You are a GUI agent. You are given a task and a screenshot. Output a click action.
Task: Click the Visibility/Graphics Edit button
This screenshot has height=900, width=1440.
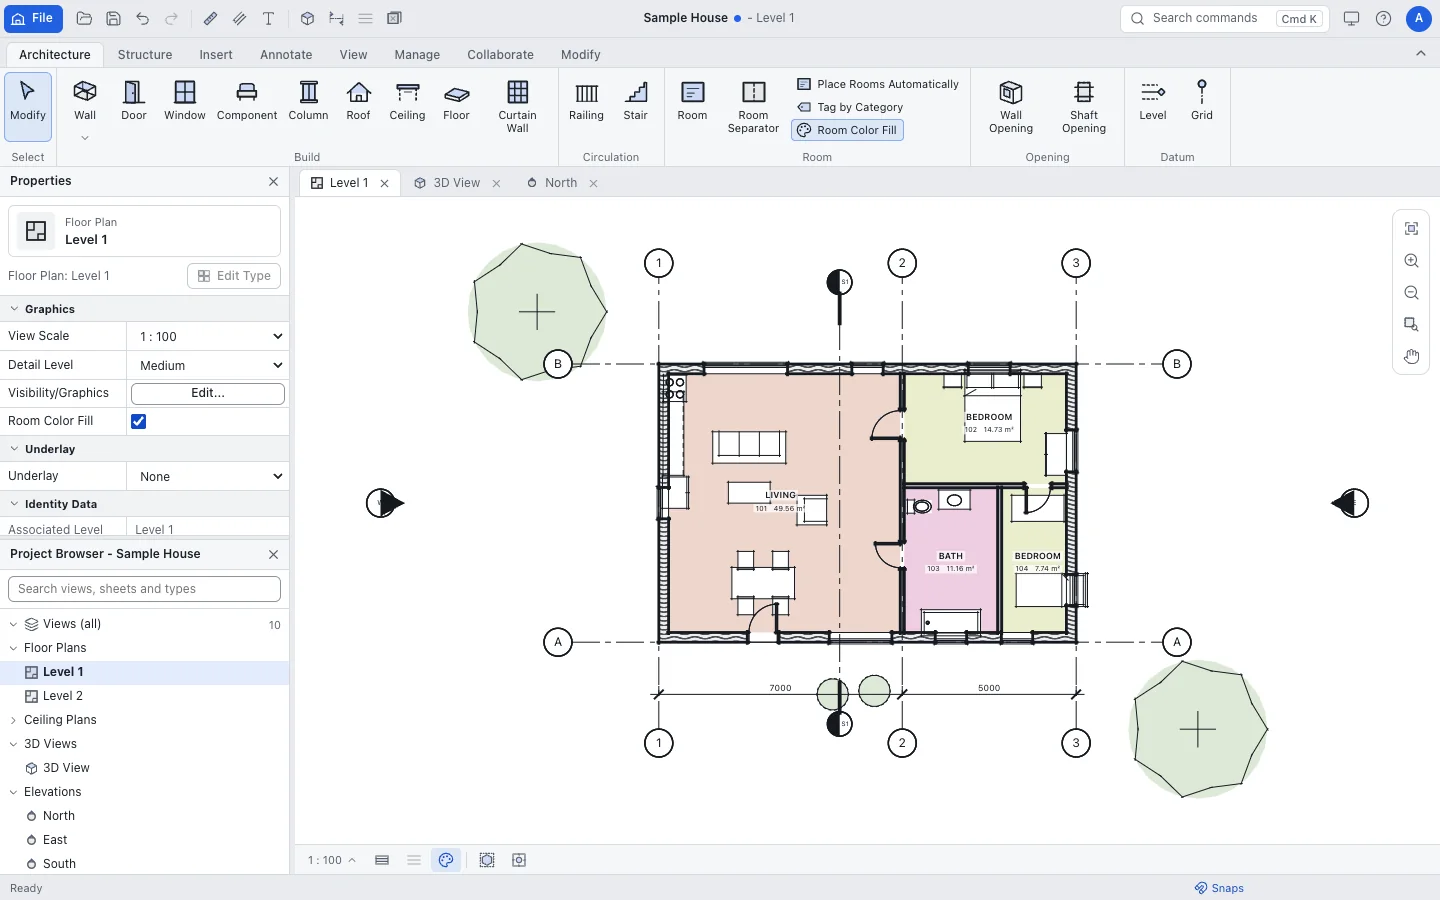[x=208, y=393]
